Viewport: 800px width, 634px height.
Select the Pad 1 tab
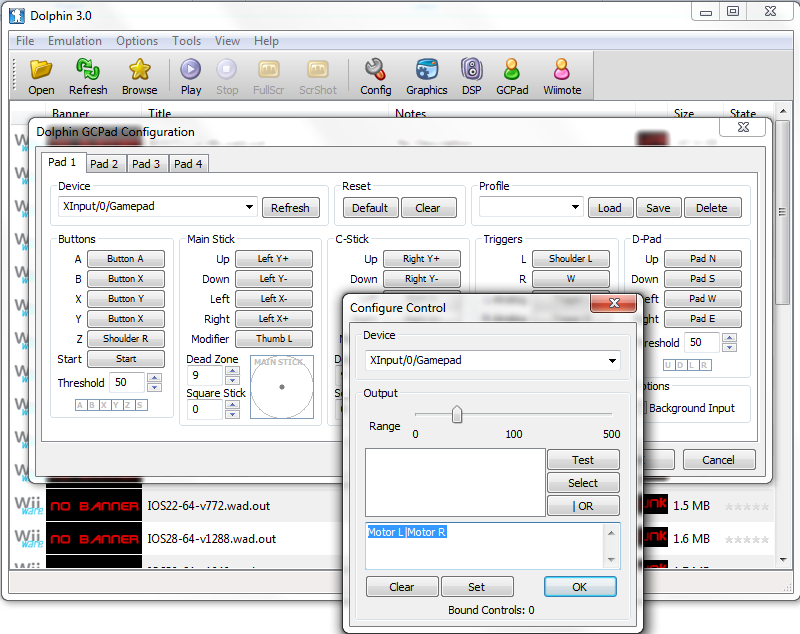[62, 162]
